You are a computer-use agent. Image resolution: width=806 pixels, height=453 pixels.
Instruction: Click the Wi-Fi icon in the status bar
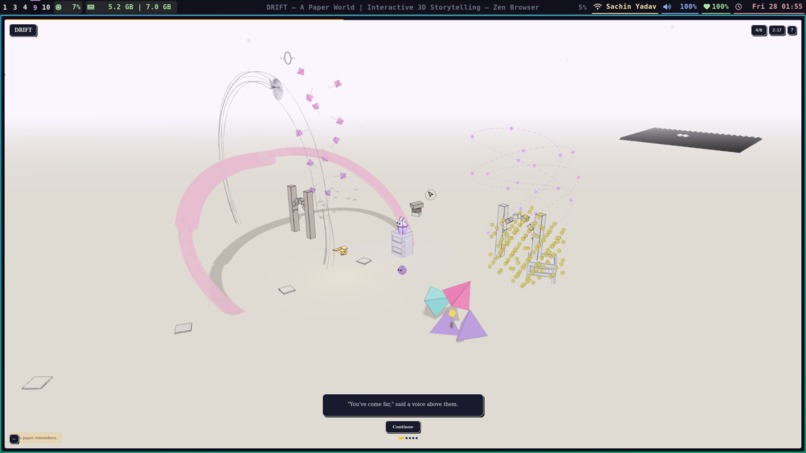point(597,7)
